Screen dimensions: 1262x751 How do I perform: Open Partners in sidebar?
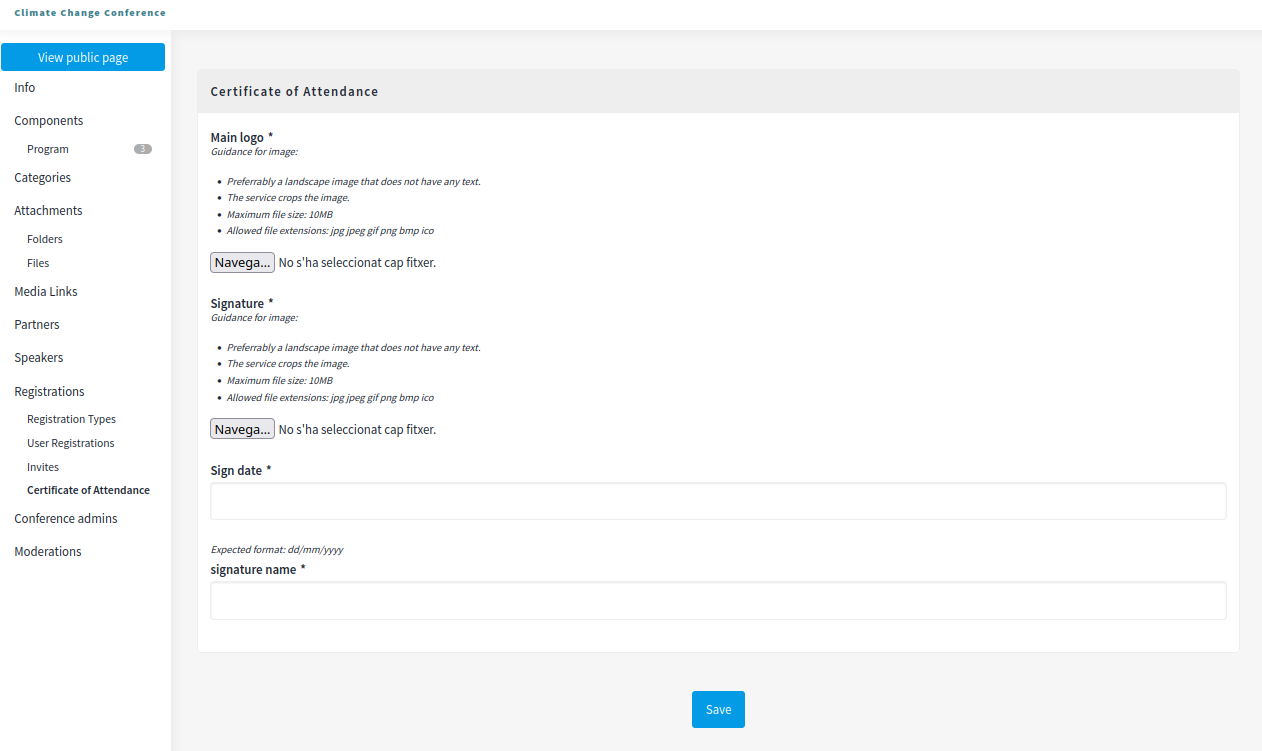pyautogui.click(x=37, y=325)
